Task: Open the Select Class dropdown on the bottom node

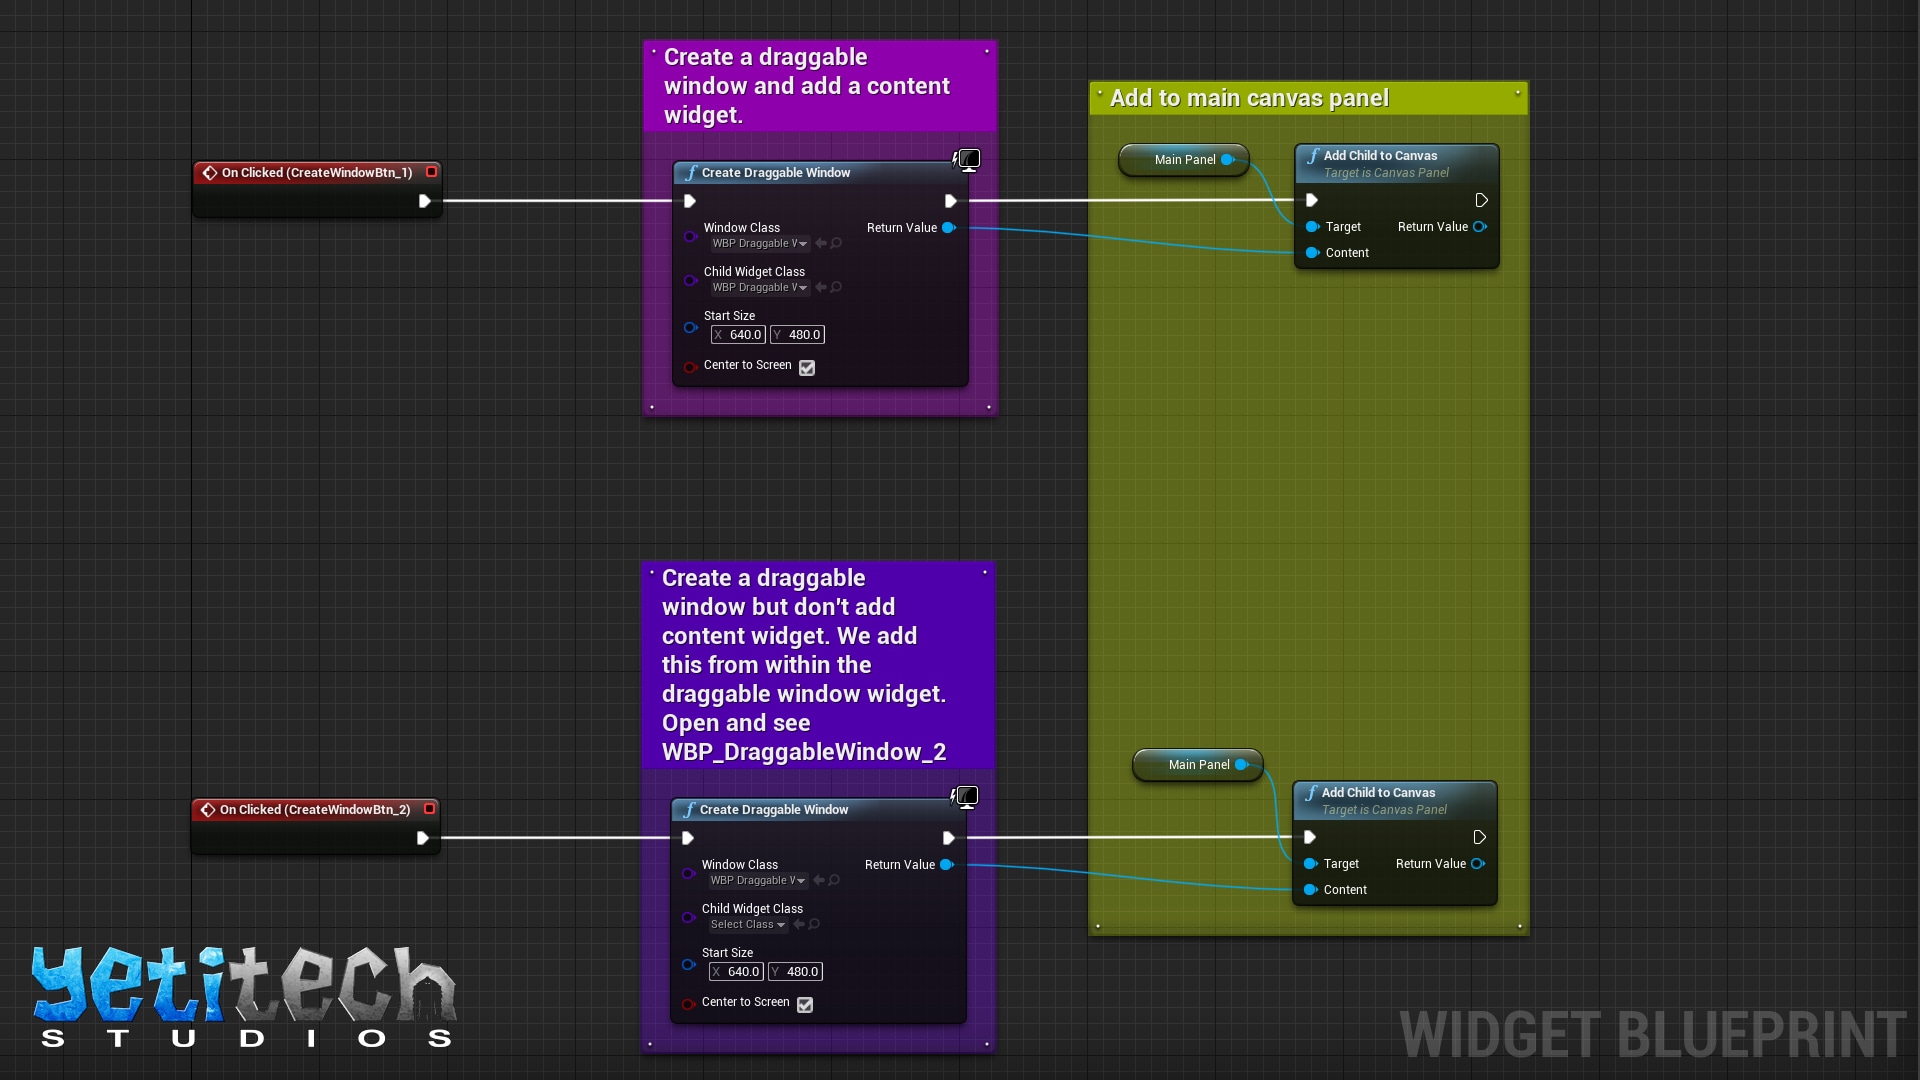Action: tap(746, 925)
